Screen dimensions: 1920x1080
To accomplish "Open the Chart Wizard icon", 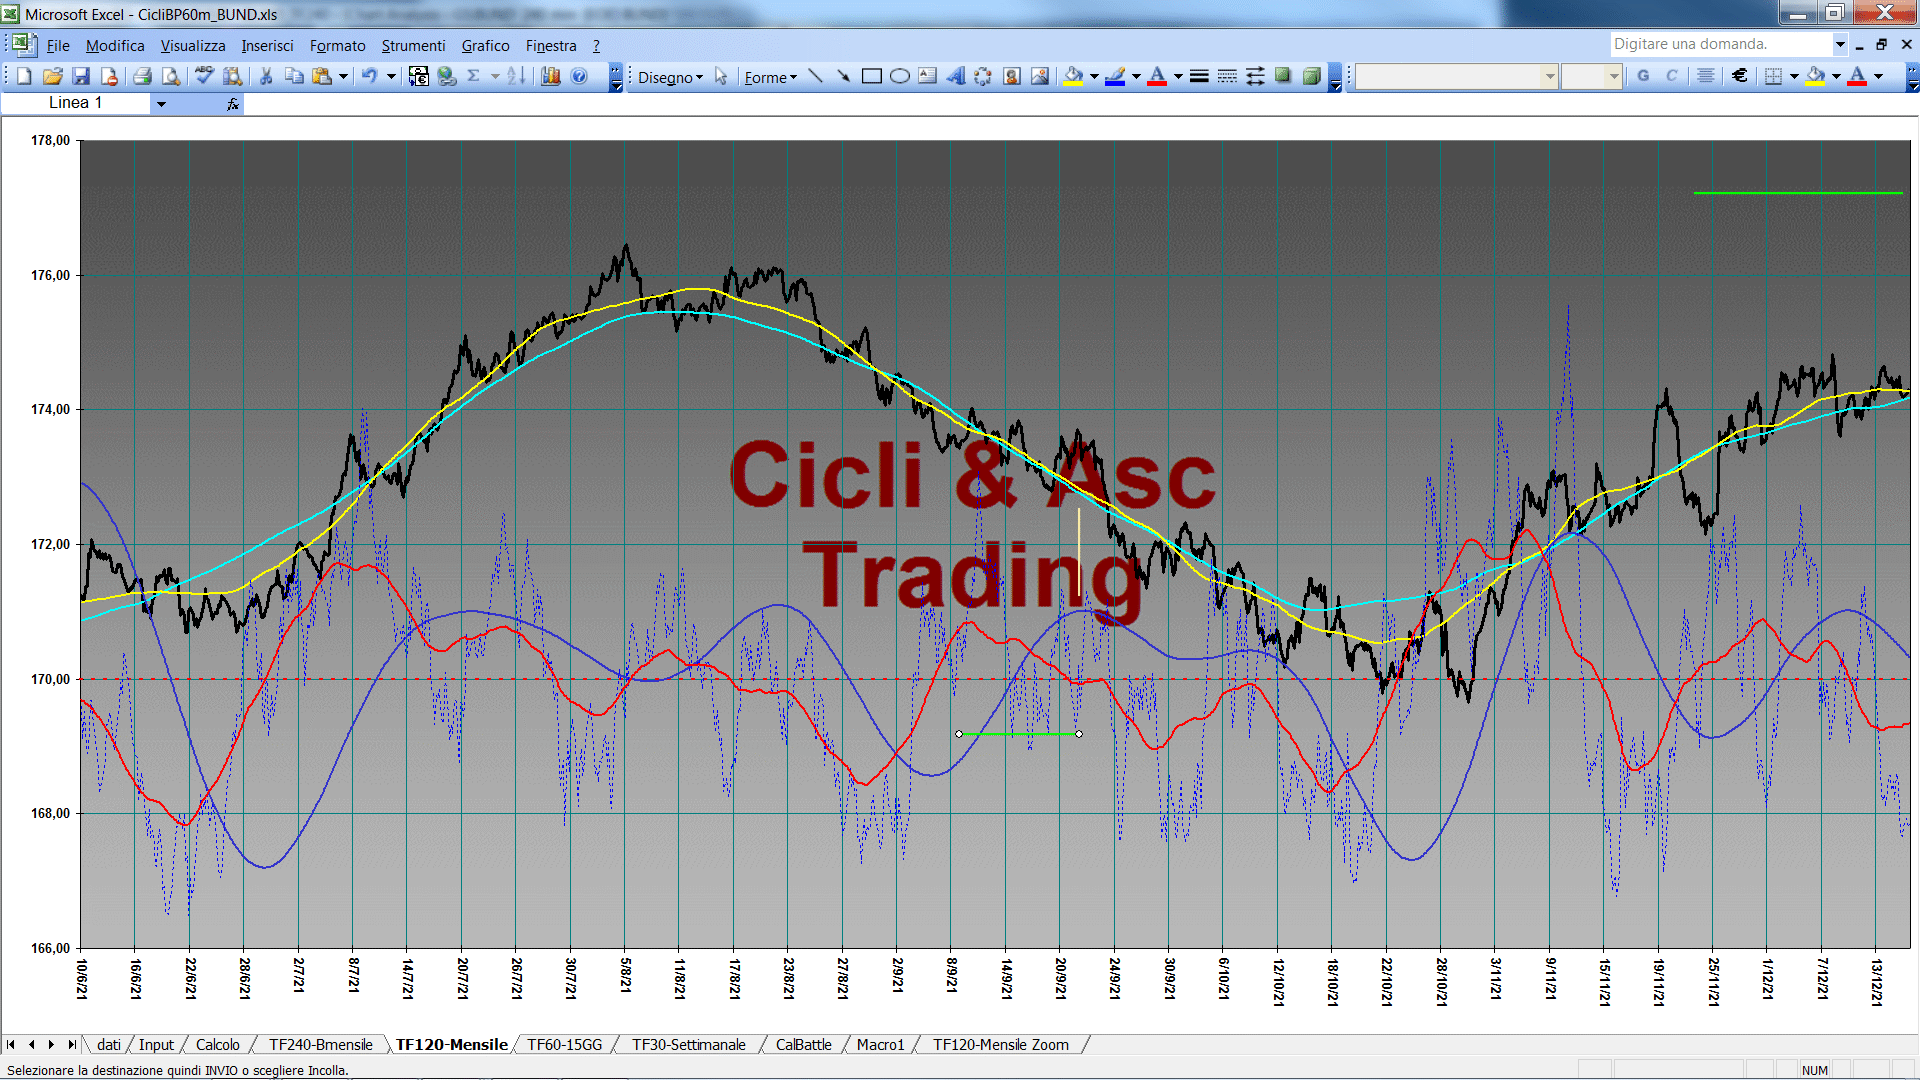I will (x=550, y=76).
